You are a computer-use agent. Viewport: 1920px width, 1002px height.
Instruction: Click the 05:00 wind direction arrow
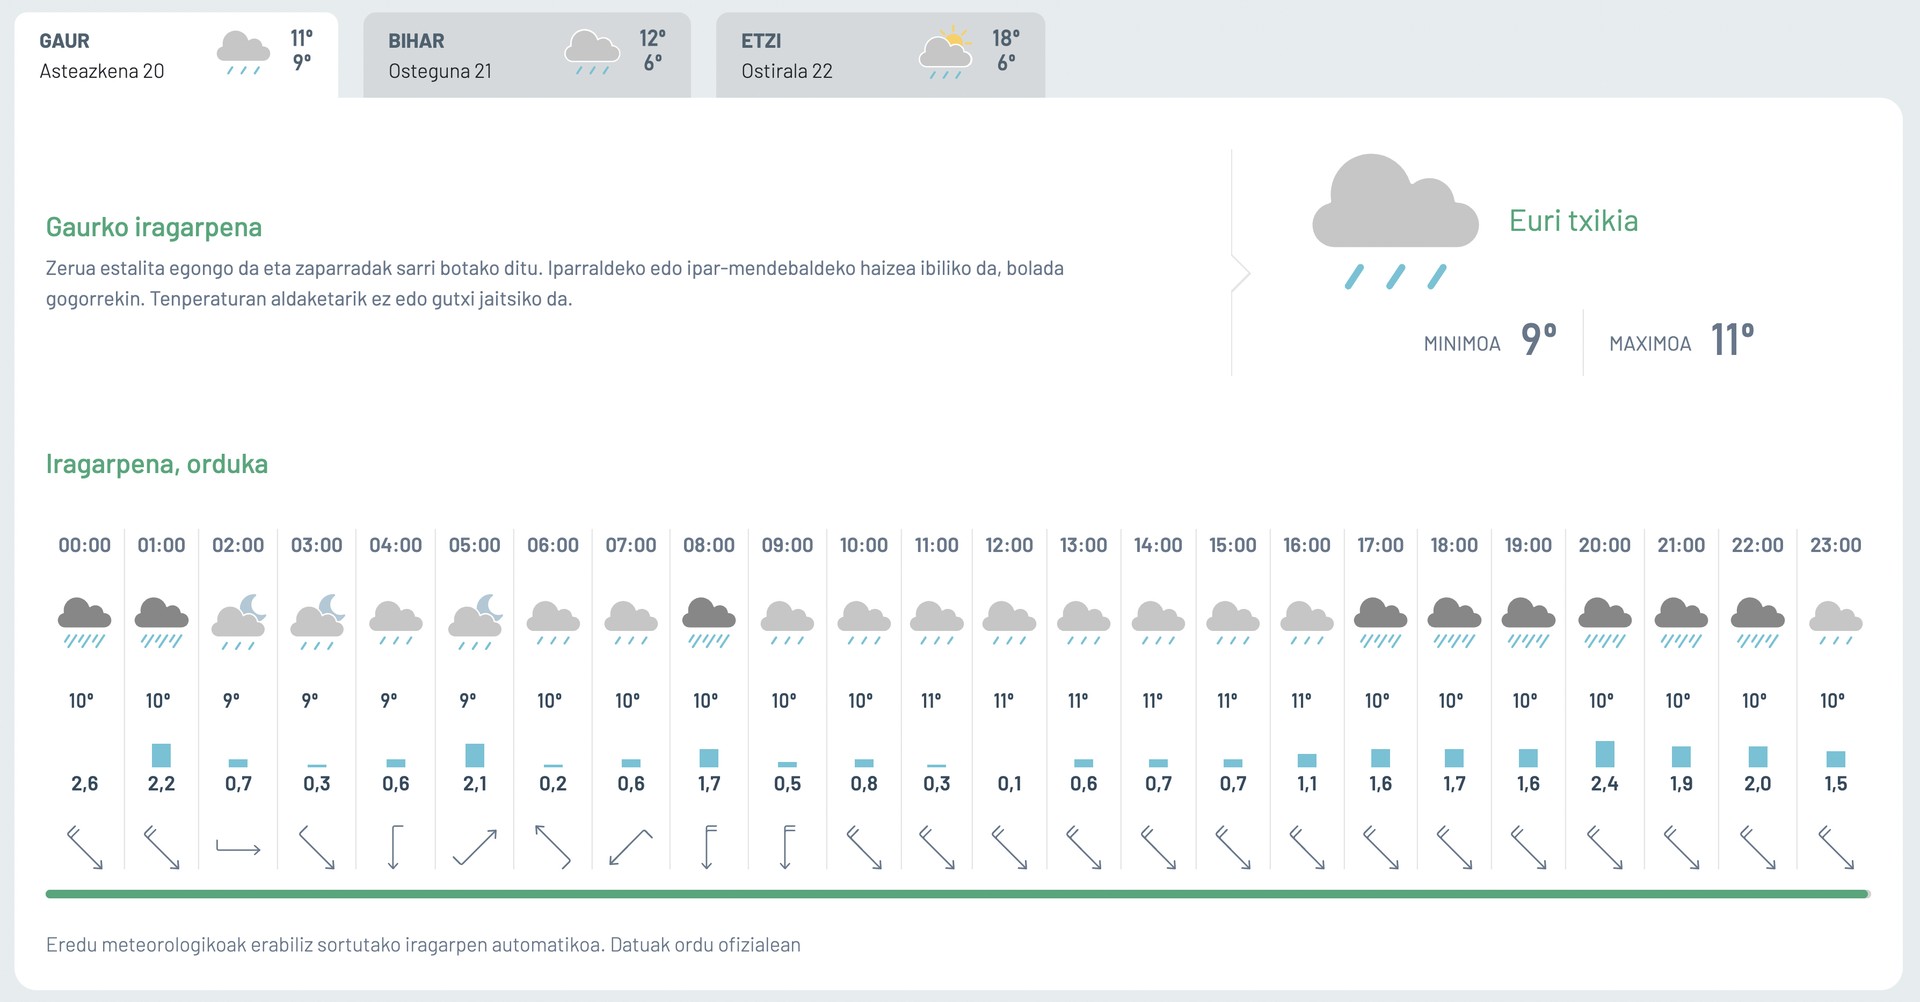(x=475, y=847)
